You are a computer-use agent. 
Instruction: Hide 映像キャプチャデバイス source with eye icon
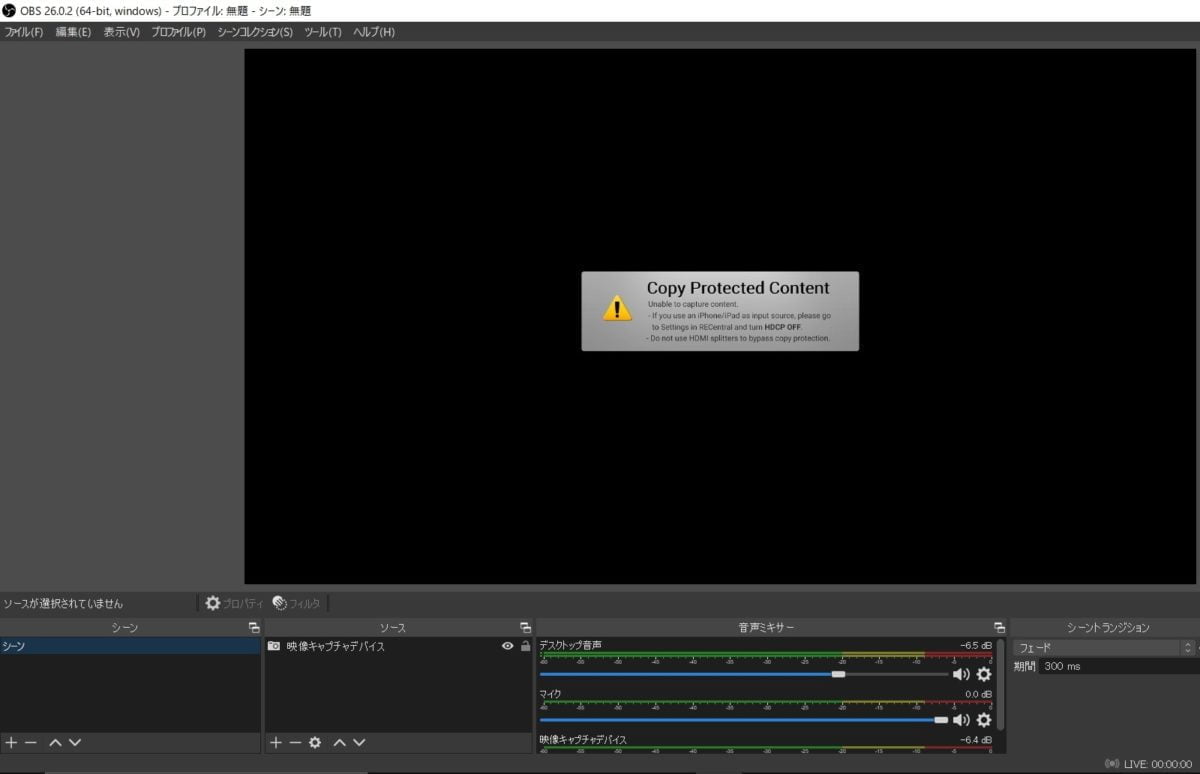pyautogui.click(x=507, y=646)
